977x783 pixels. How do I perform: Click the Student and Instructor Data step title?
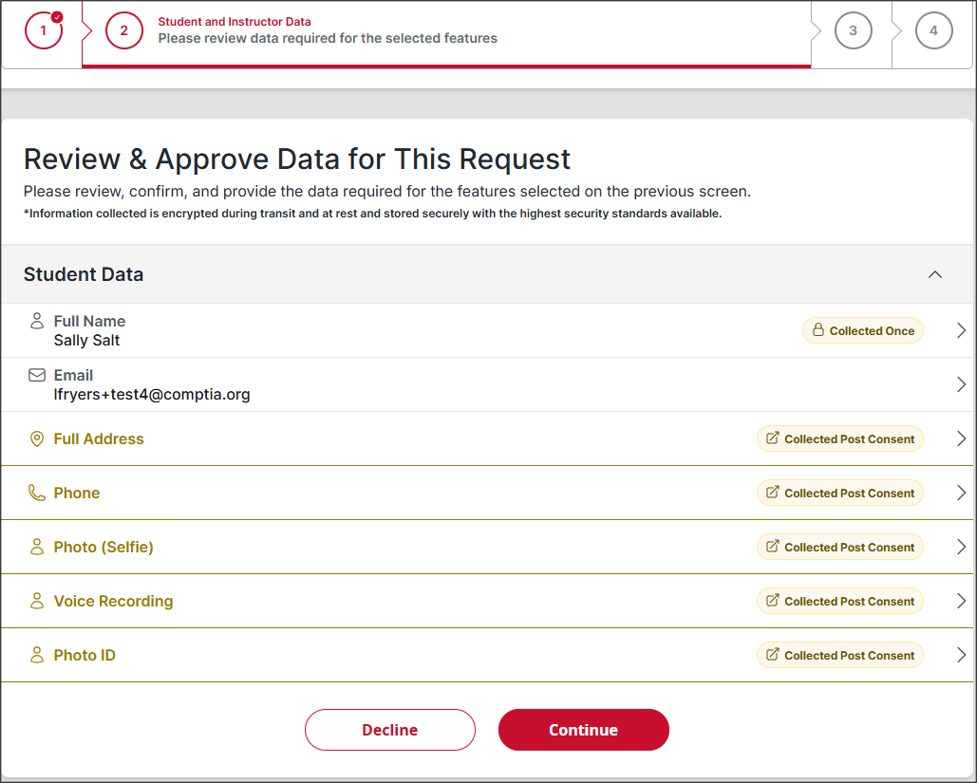click(234, 22)
